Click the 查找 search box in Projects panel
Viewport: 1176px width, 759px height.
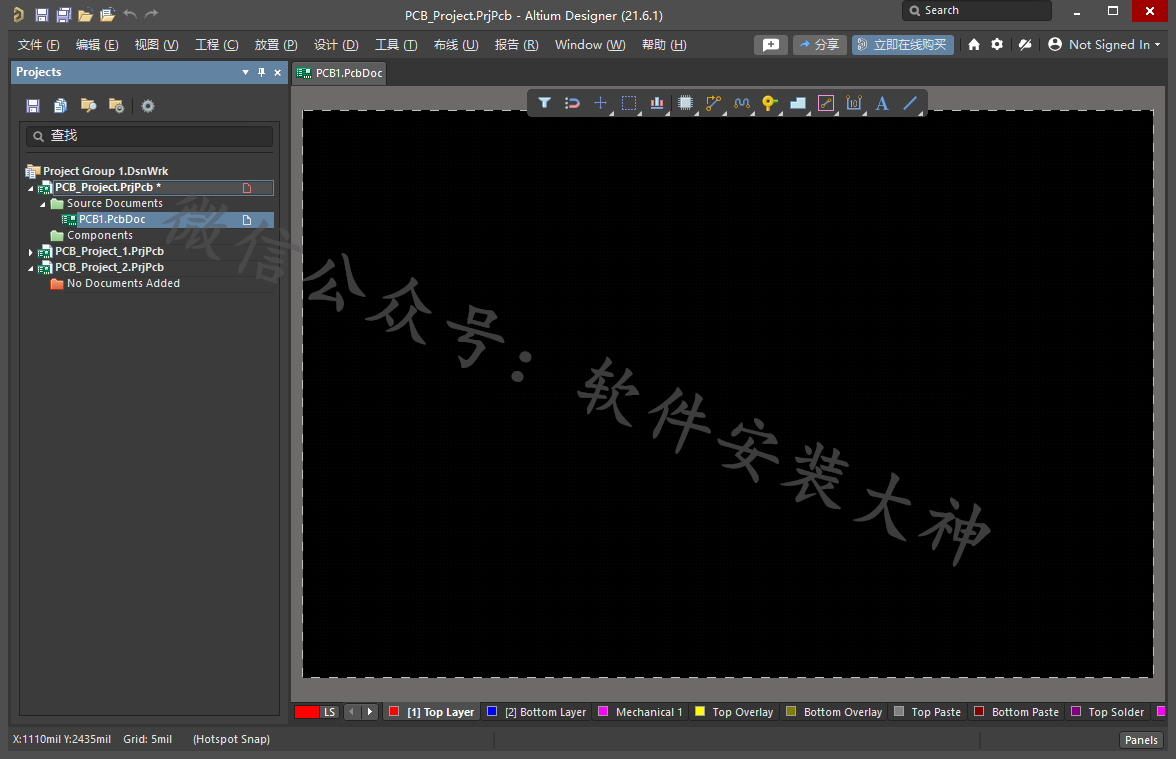[x=150, y=136]
